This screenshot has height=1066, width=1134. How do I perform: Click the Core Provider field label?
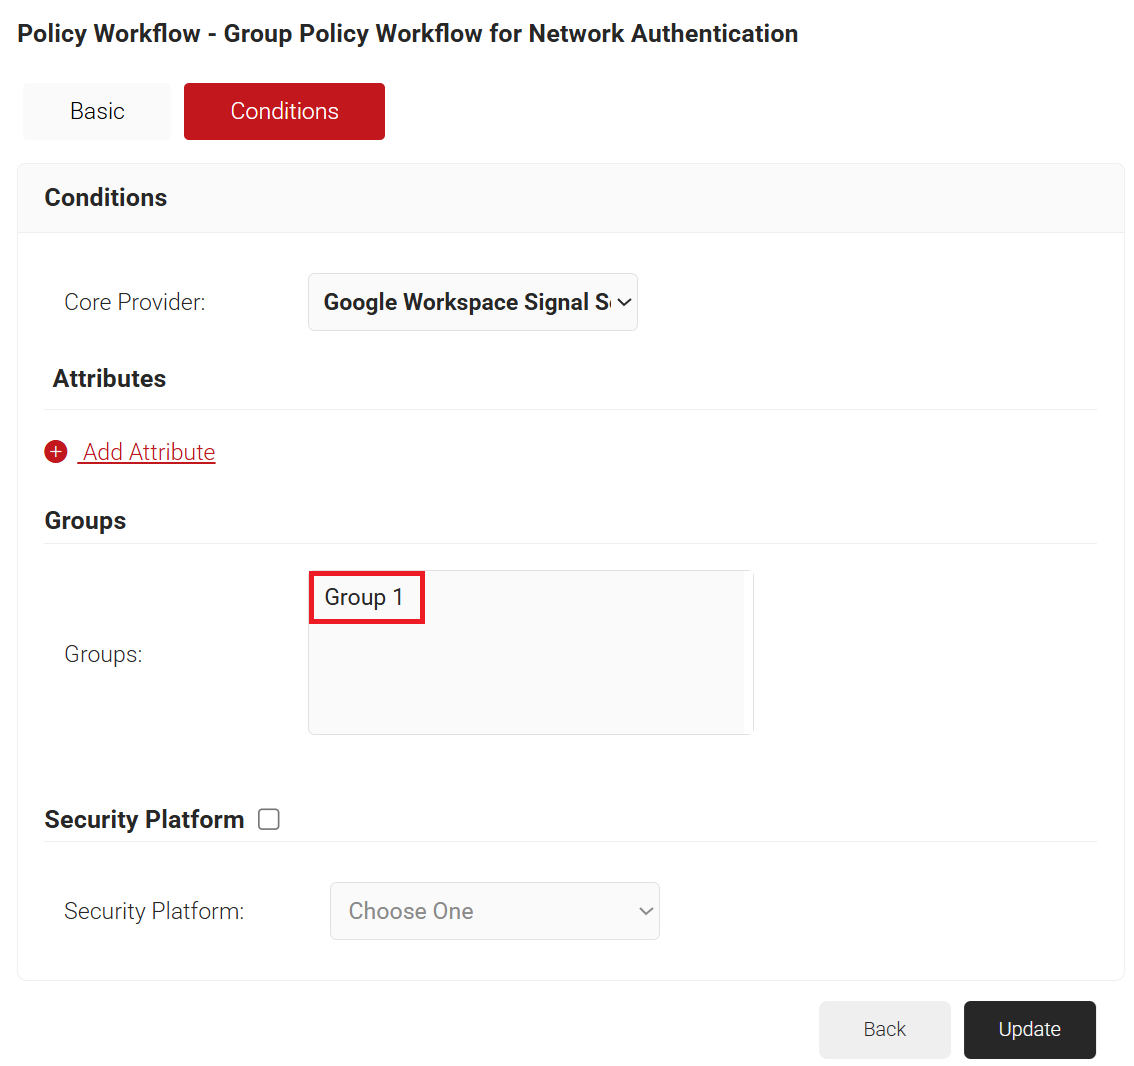pos(135,302)
